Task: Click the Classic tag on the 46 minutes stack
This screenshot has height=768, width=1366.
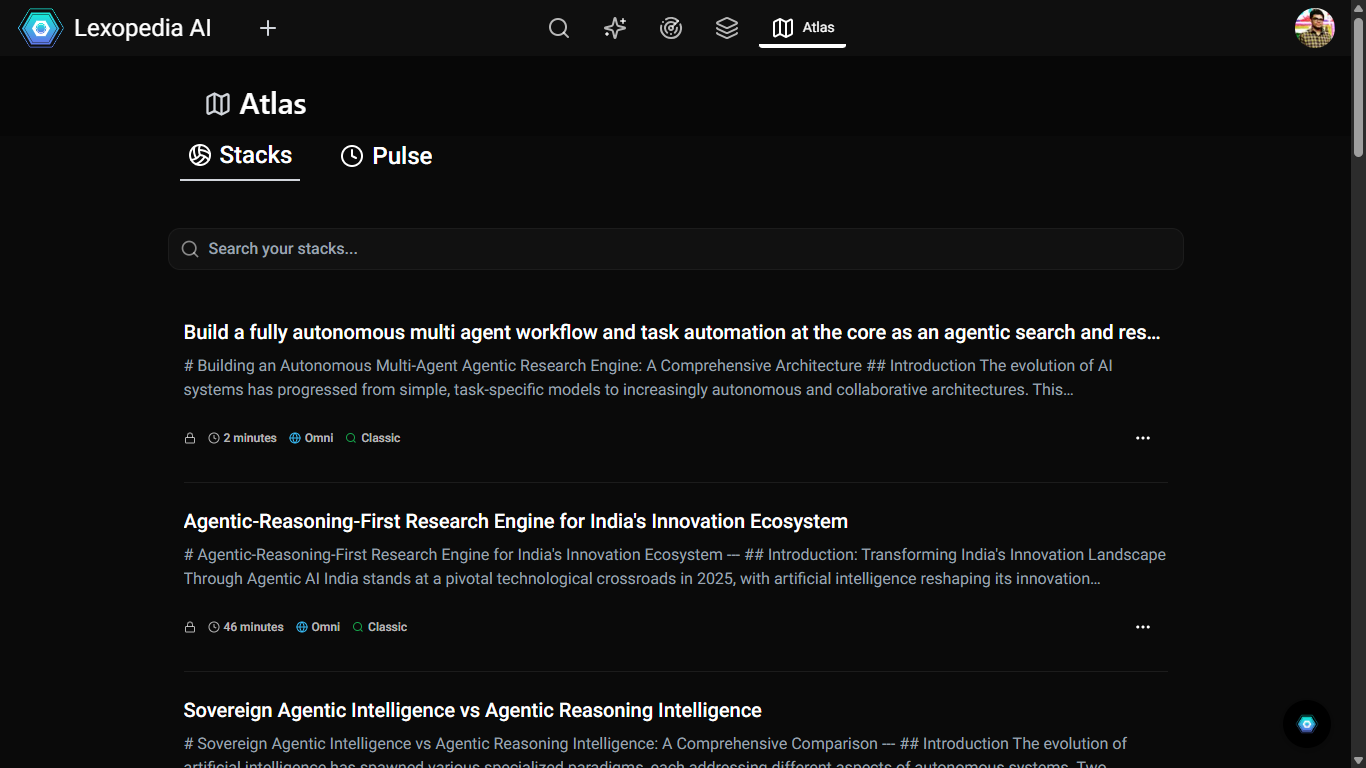Action: coord(380,627)
